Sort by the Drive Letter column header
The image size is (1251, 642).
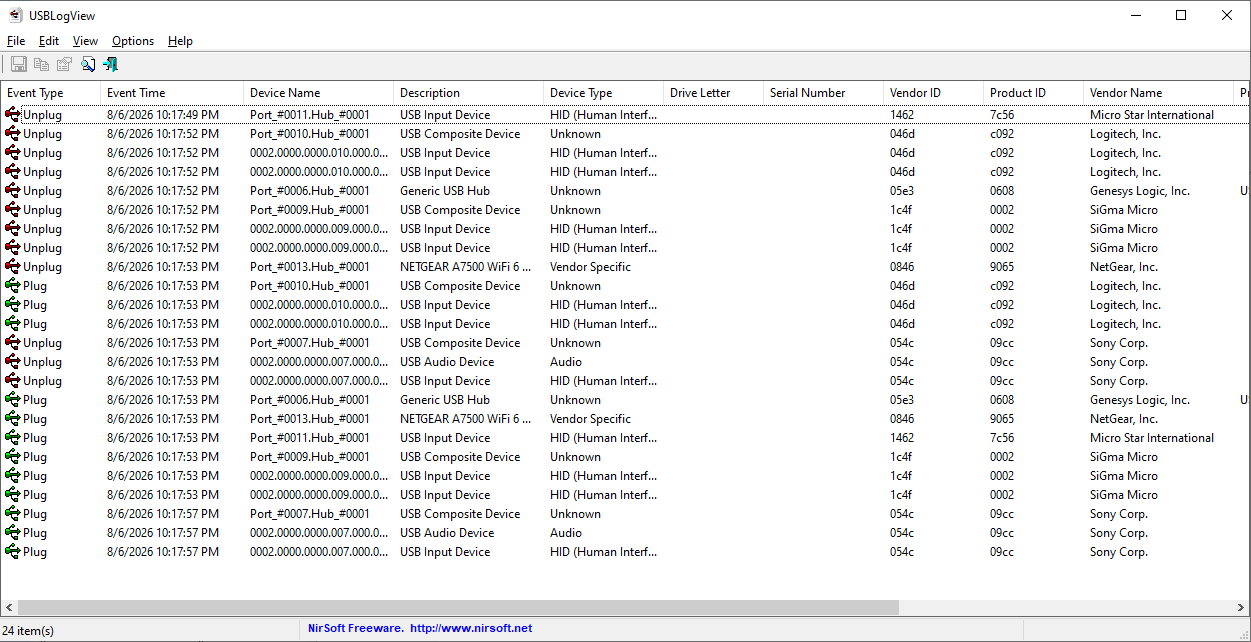tap(714, 93)
